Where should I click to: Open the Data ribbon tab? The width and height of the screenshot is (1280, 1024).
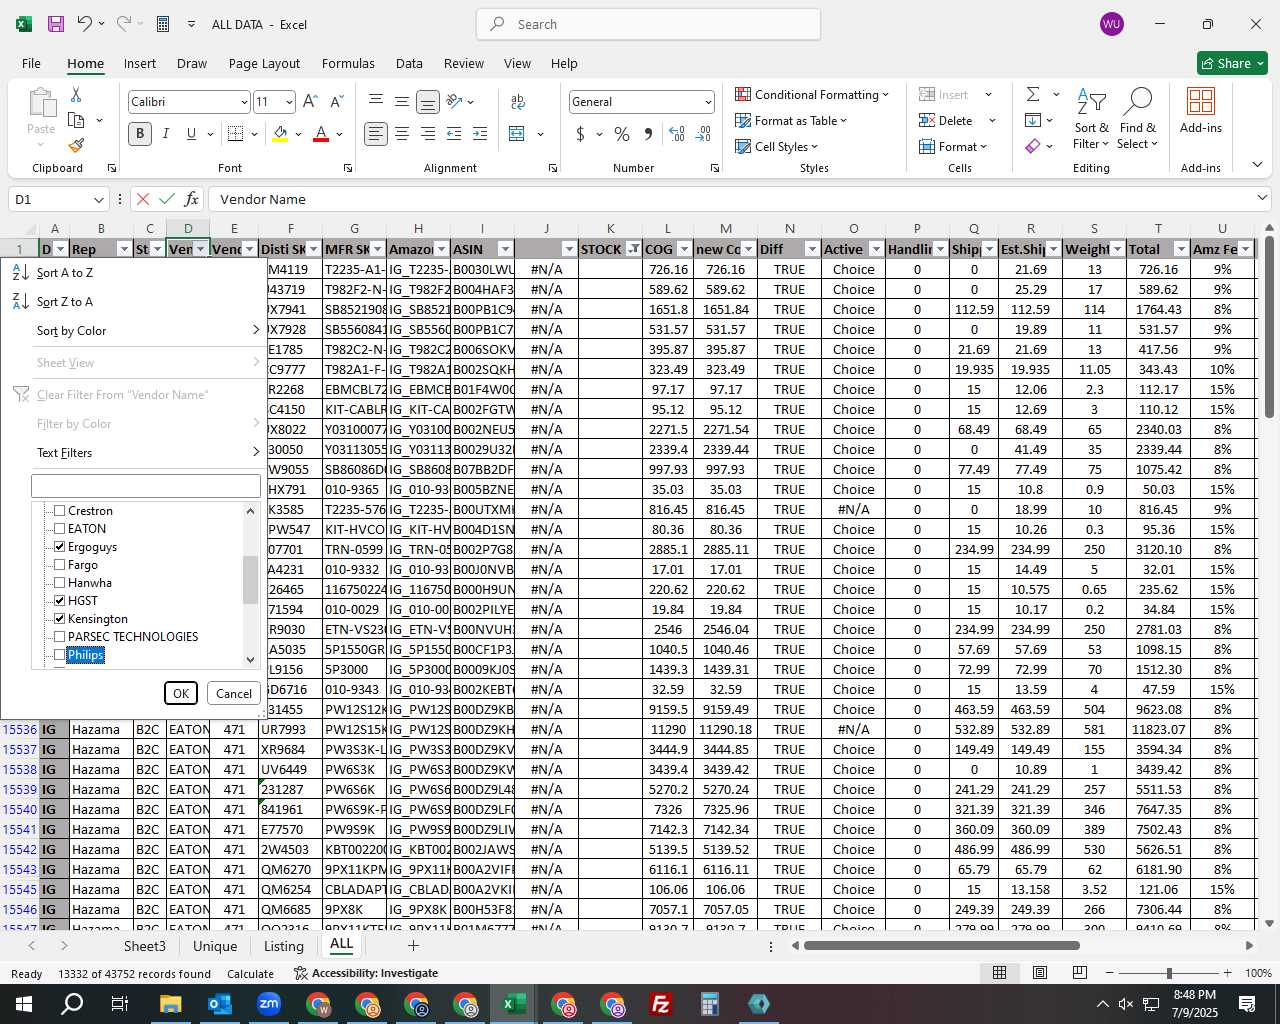pyautogui.click(x=409, y=63)
